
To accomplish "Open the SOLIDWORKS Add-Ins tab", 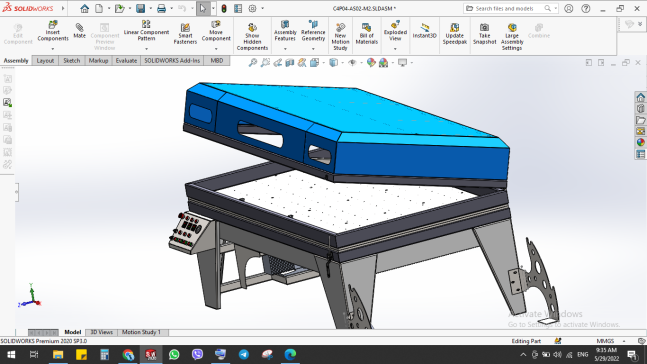I will [172, 61].
